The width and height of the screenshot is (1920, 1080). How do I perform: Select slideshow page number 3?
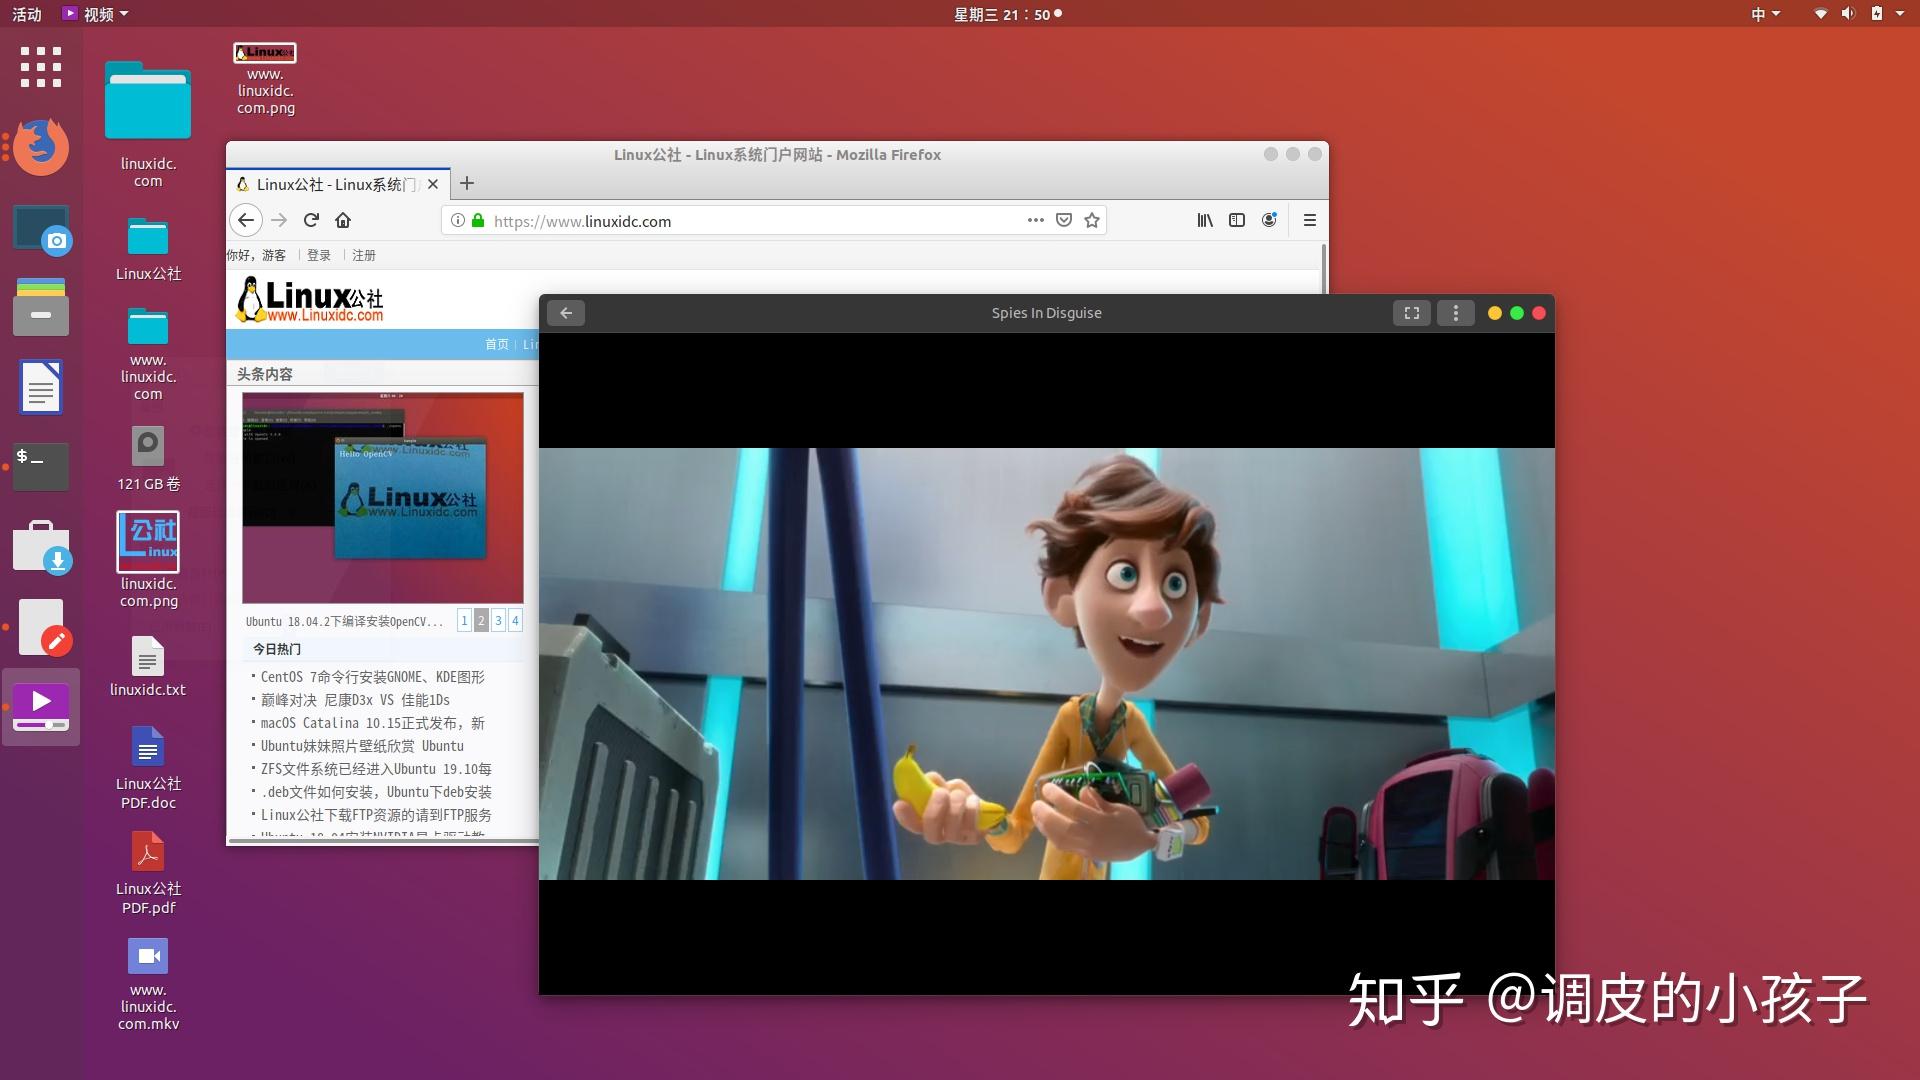498,620
